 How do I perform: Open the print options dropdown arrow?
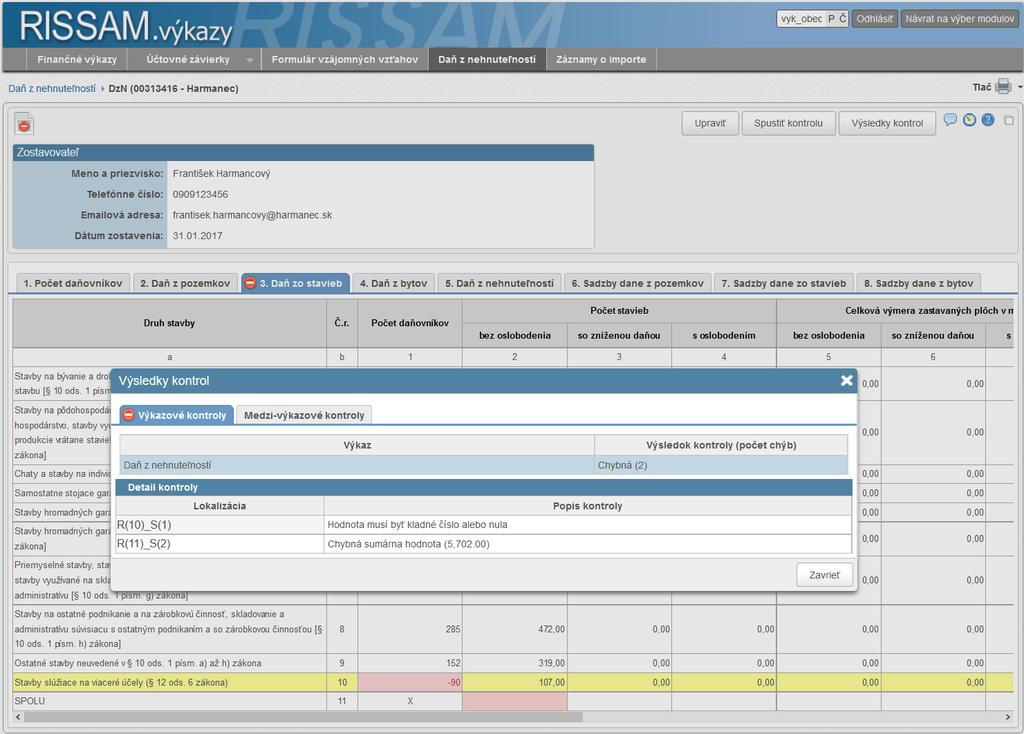1020,87
